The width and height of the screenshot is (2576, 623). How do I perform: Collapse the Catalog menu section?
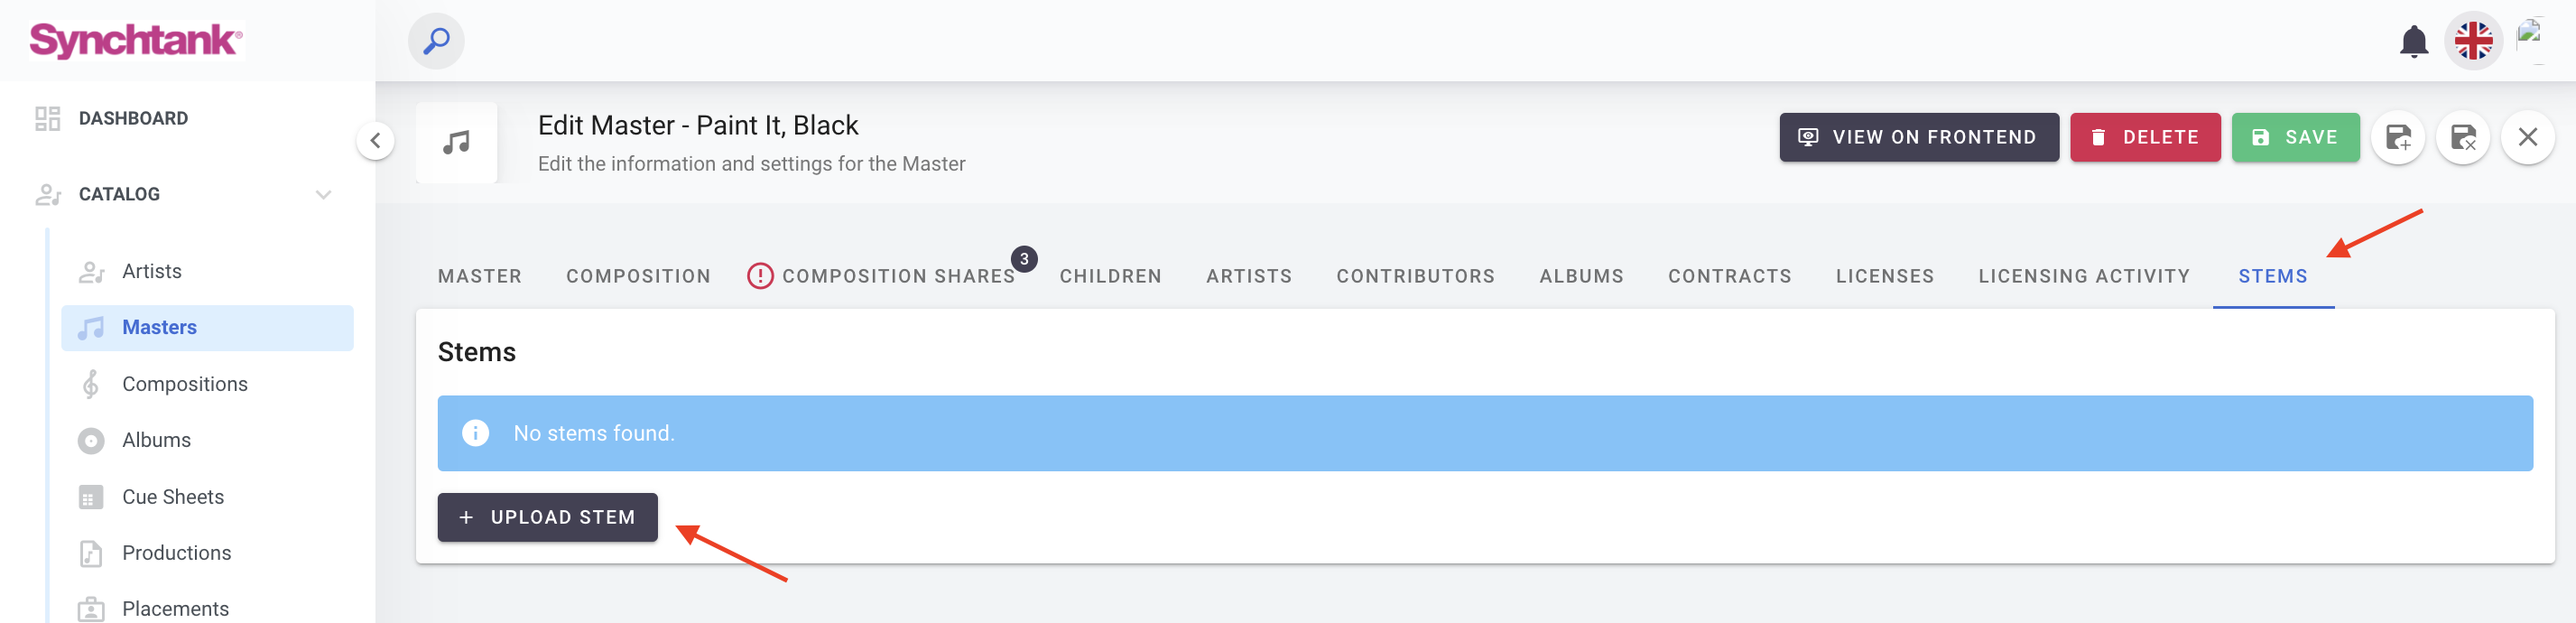pyautogui.click(x=323, y=194)
